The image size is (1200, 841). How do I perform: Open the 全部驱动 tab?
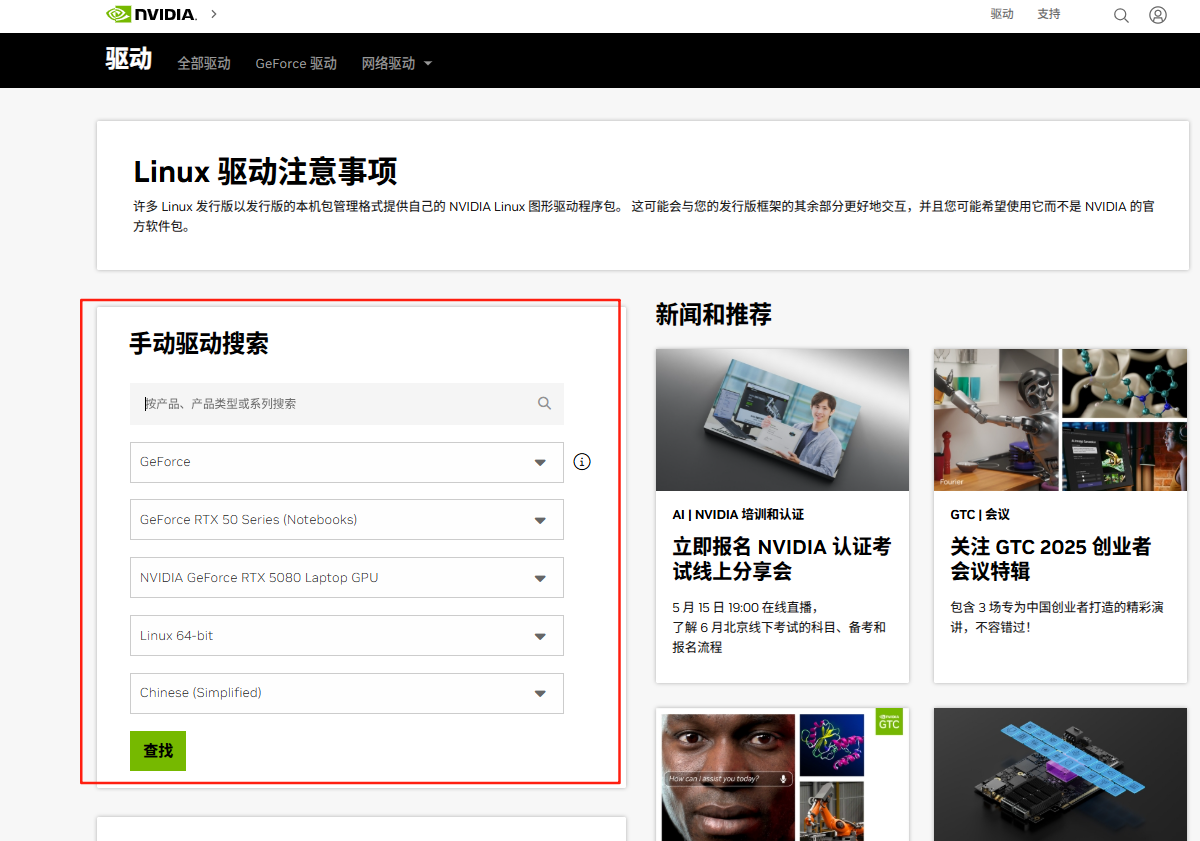pos(204,63)
